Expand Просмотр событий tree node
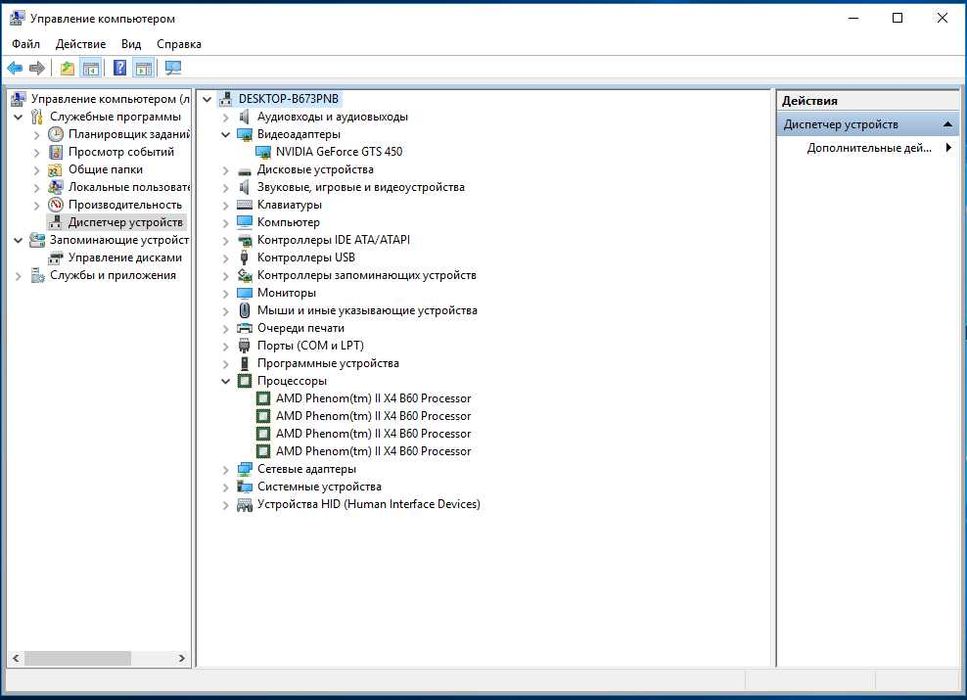967x700 pixels. (x=37, y=152)
